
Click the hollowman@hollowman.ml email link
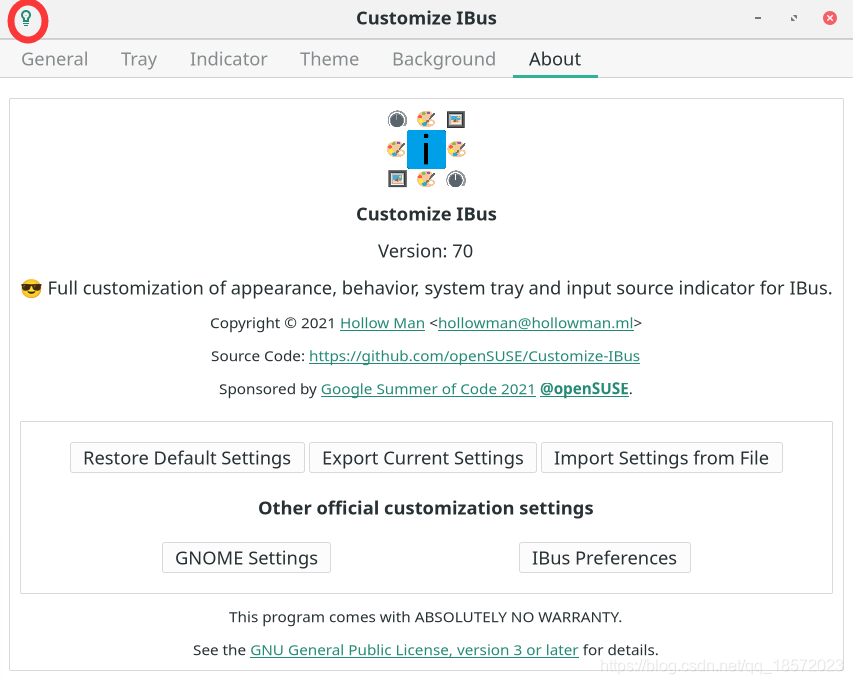click(536, 323)
